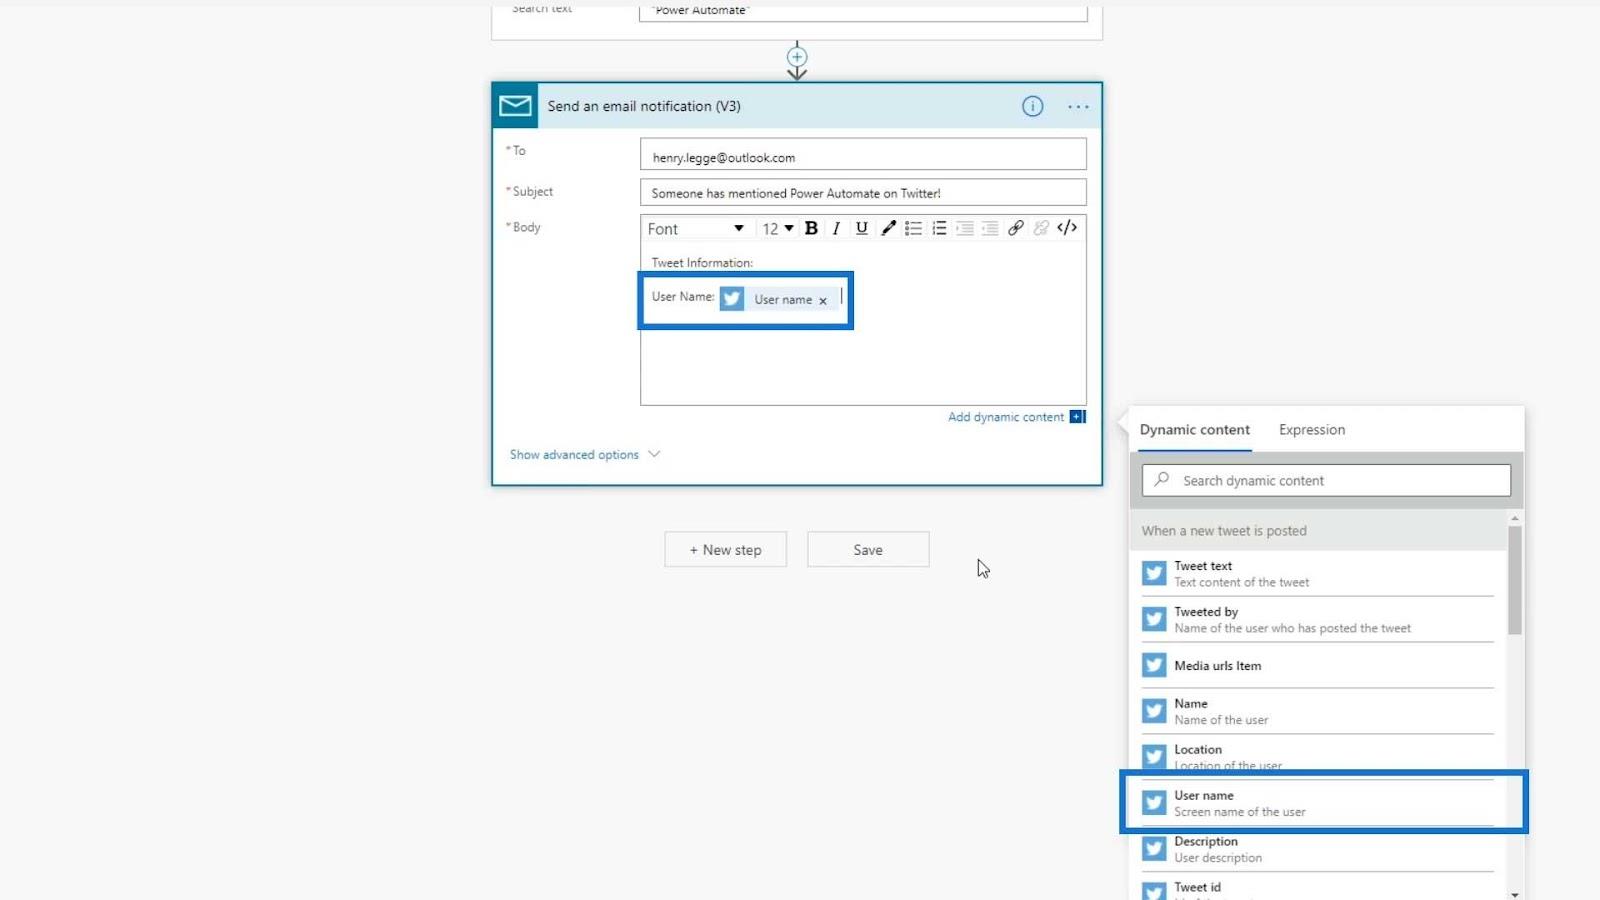The height and width of the screenshot is (900, 1600).
Task: Open the info icon on email action header
Action: pyautogui.click(x=1032, y=106)
